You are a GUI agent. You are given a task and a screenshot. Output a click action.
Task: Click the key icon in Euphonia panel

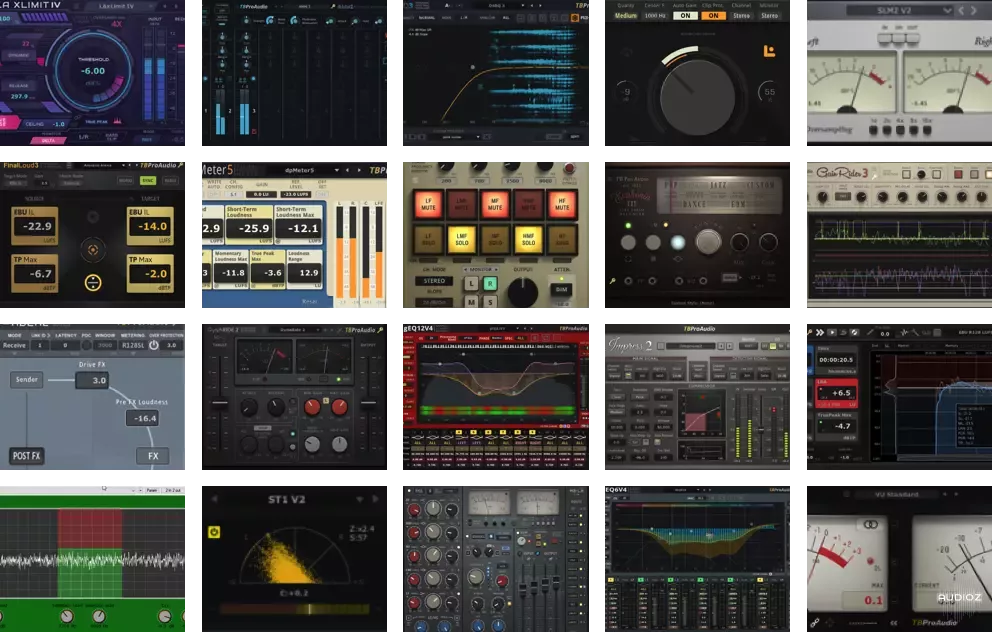(612, 281)
